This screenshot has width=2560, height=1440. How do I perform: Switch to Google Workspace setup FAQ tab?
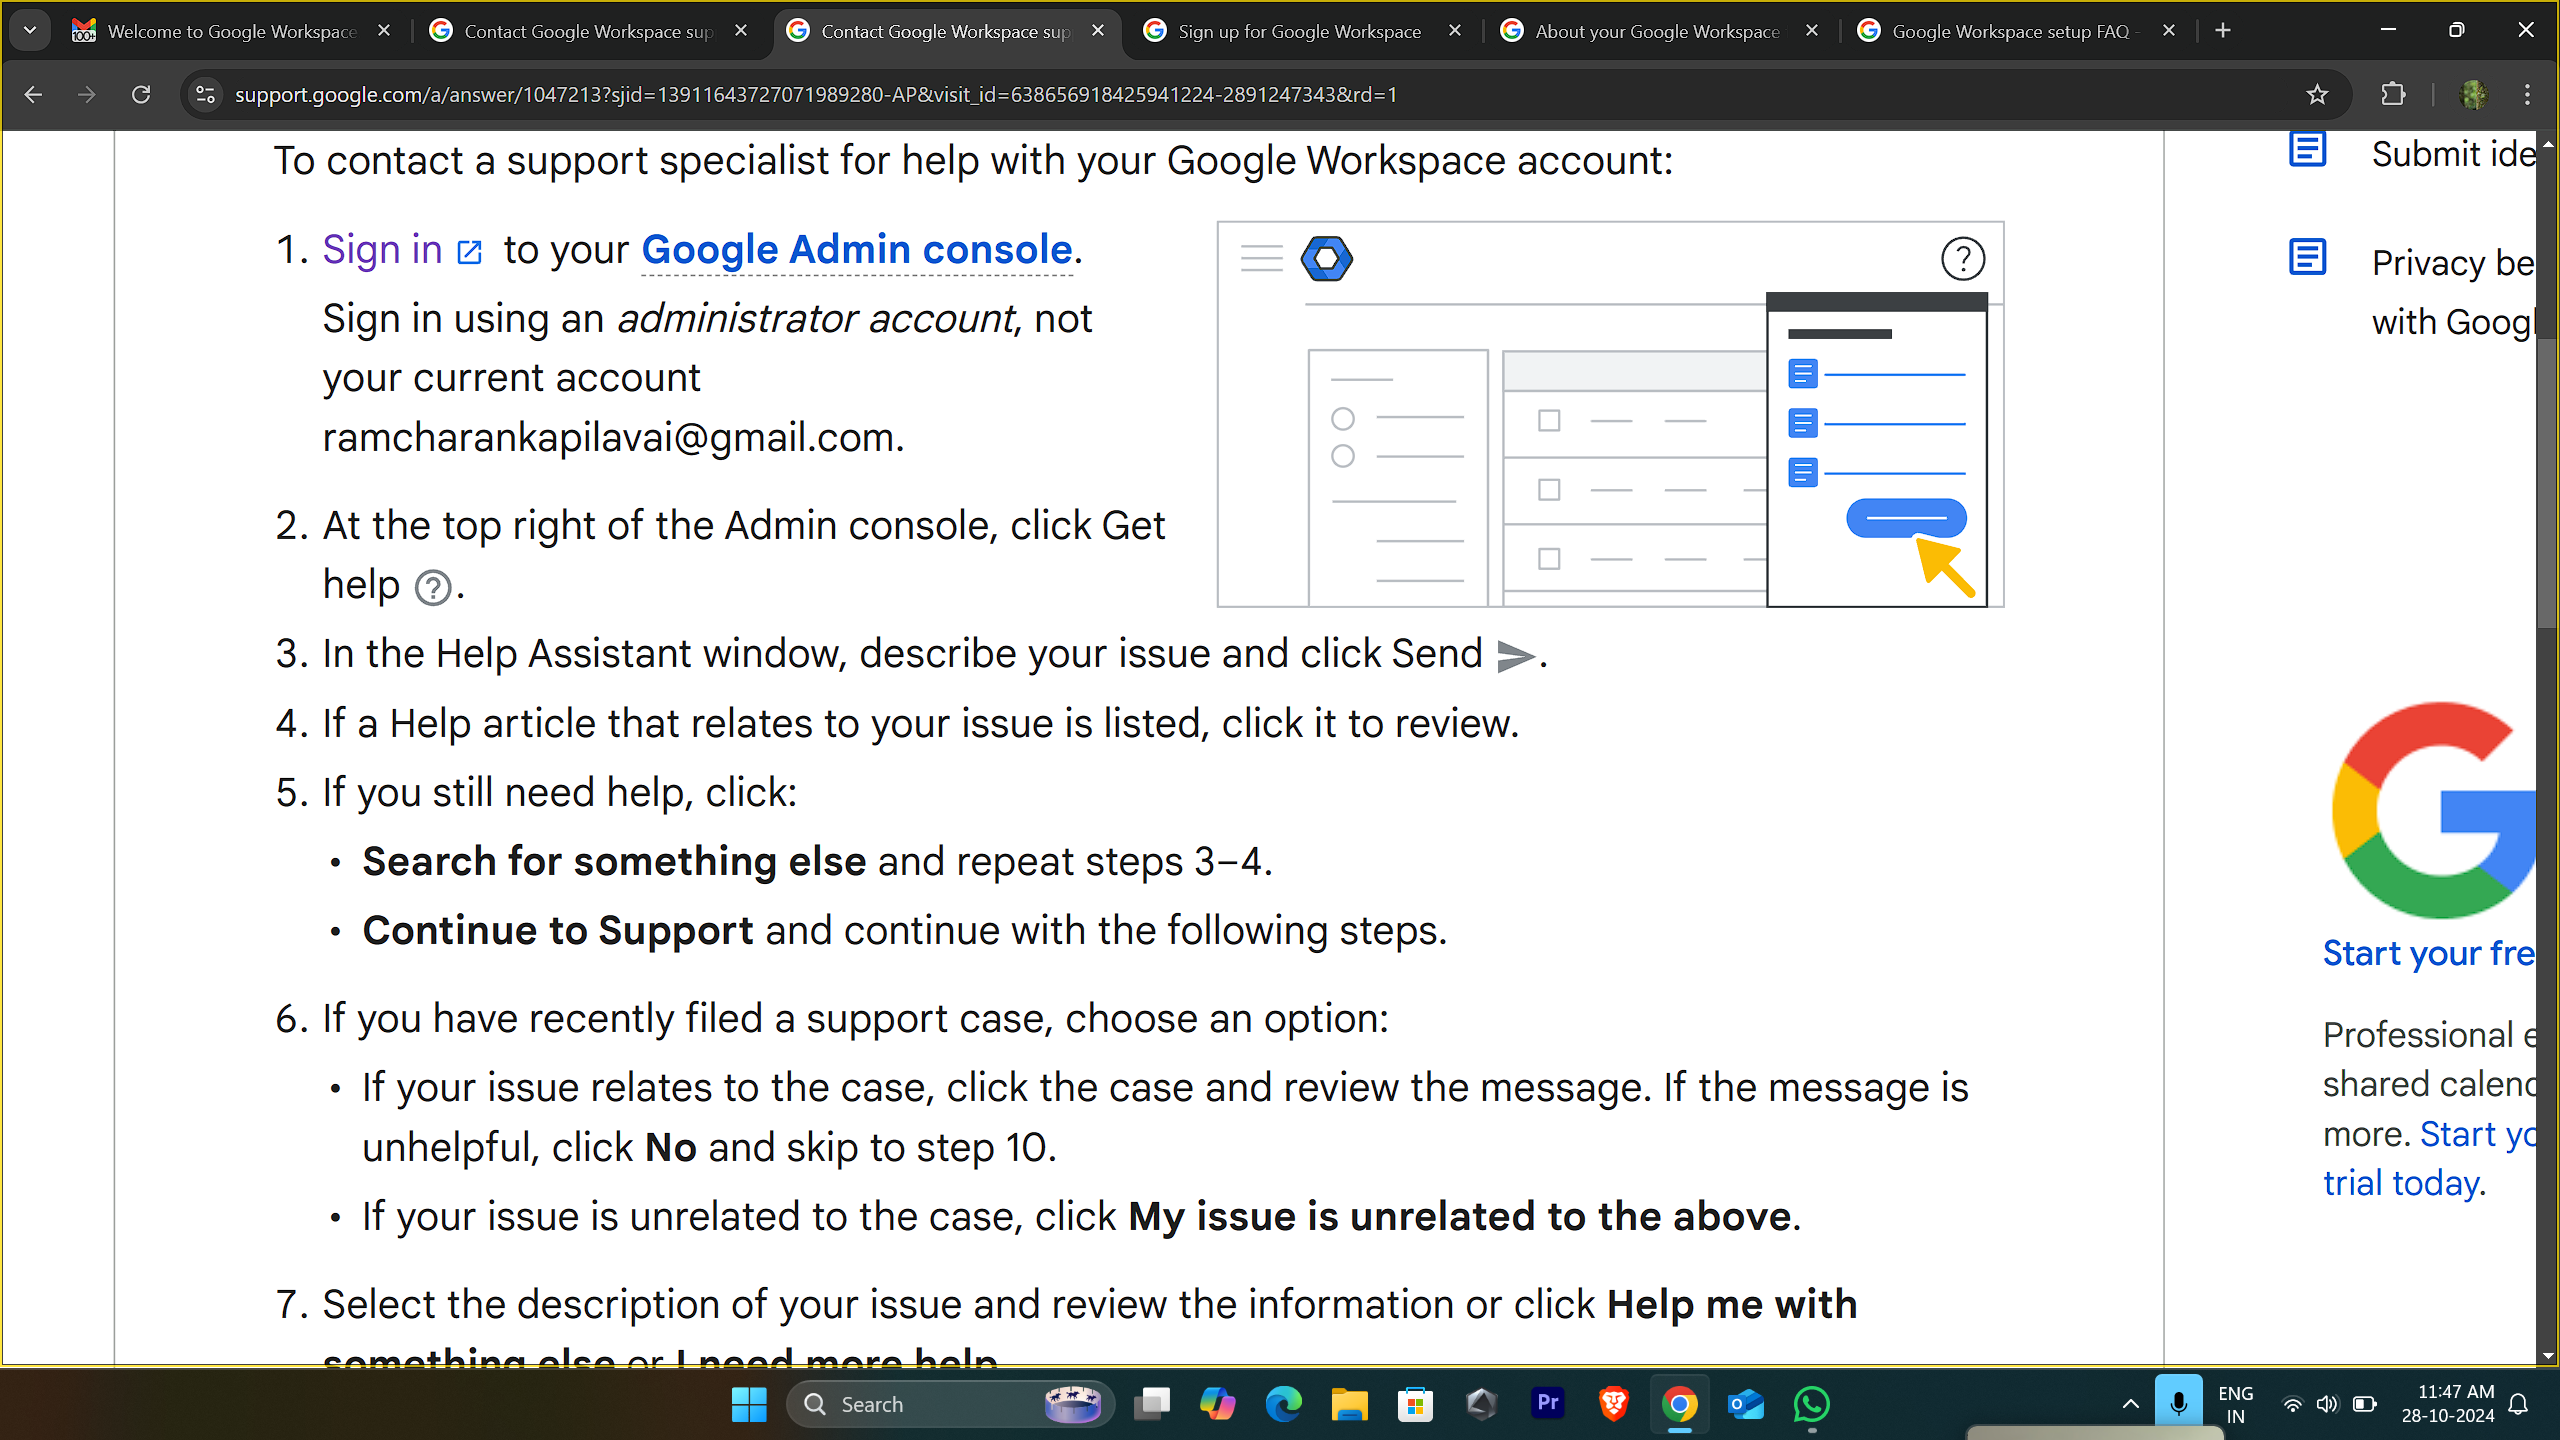pyautogui.click(x=2010, y=31)
